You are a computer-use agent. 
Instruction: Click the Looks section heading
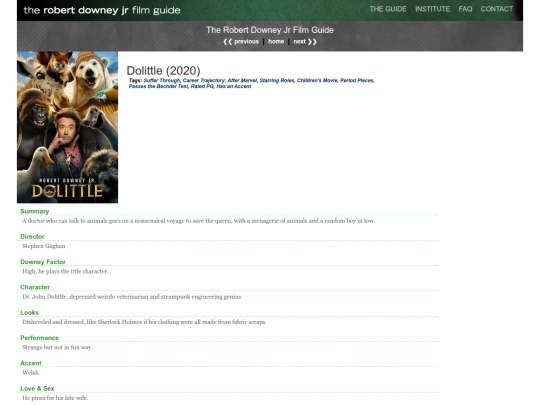coord(29,313)
